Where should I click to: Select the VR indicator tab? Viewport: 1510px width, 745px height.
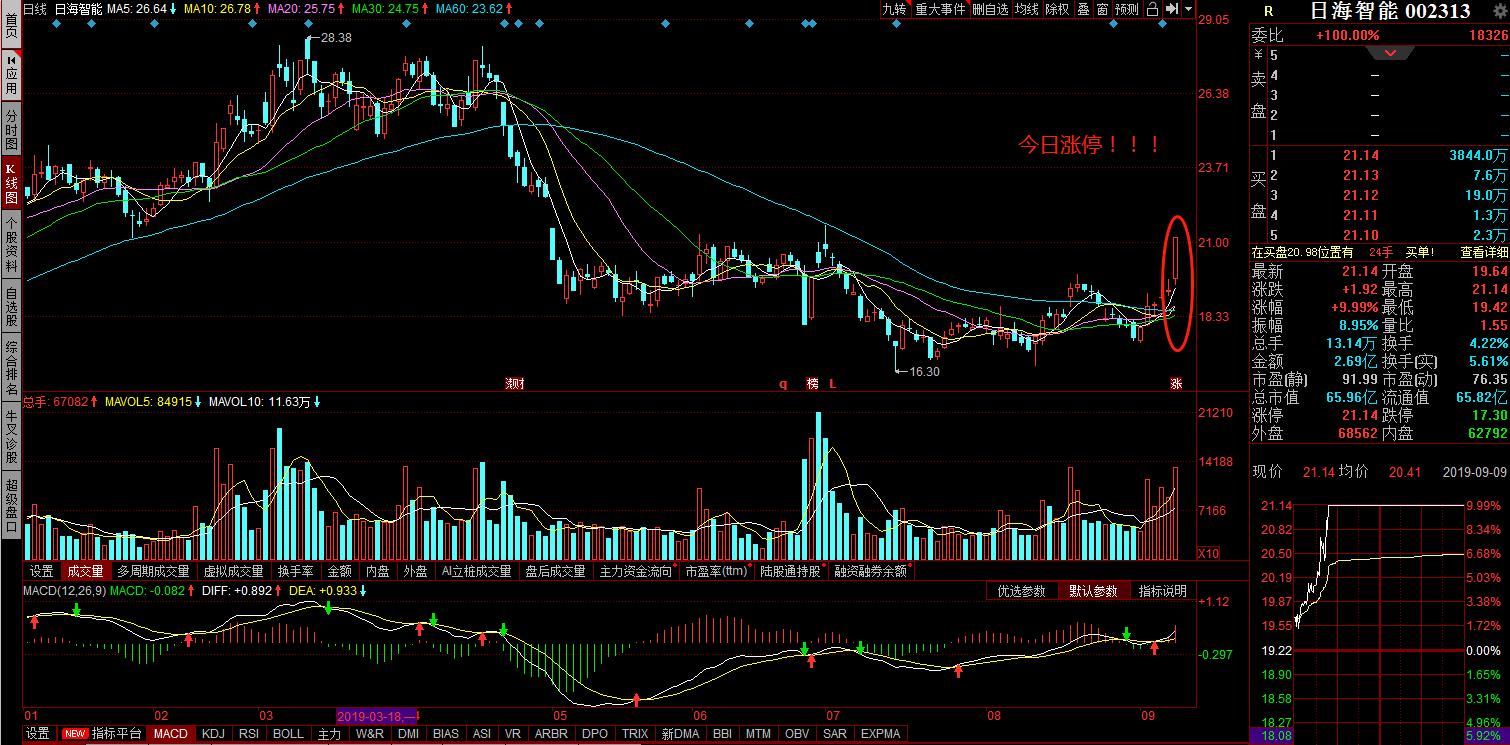click(513, 734)
